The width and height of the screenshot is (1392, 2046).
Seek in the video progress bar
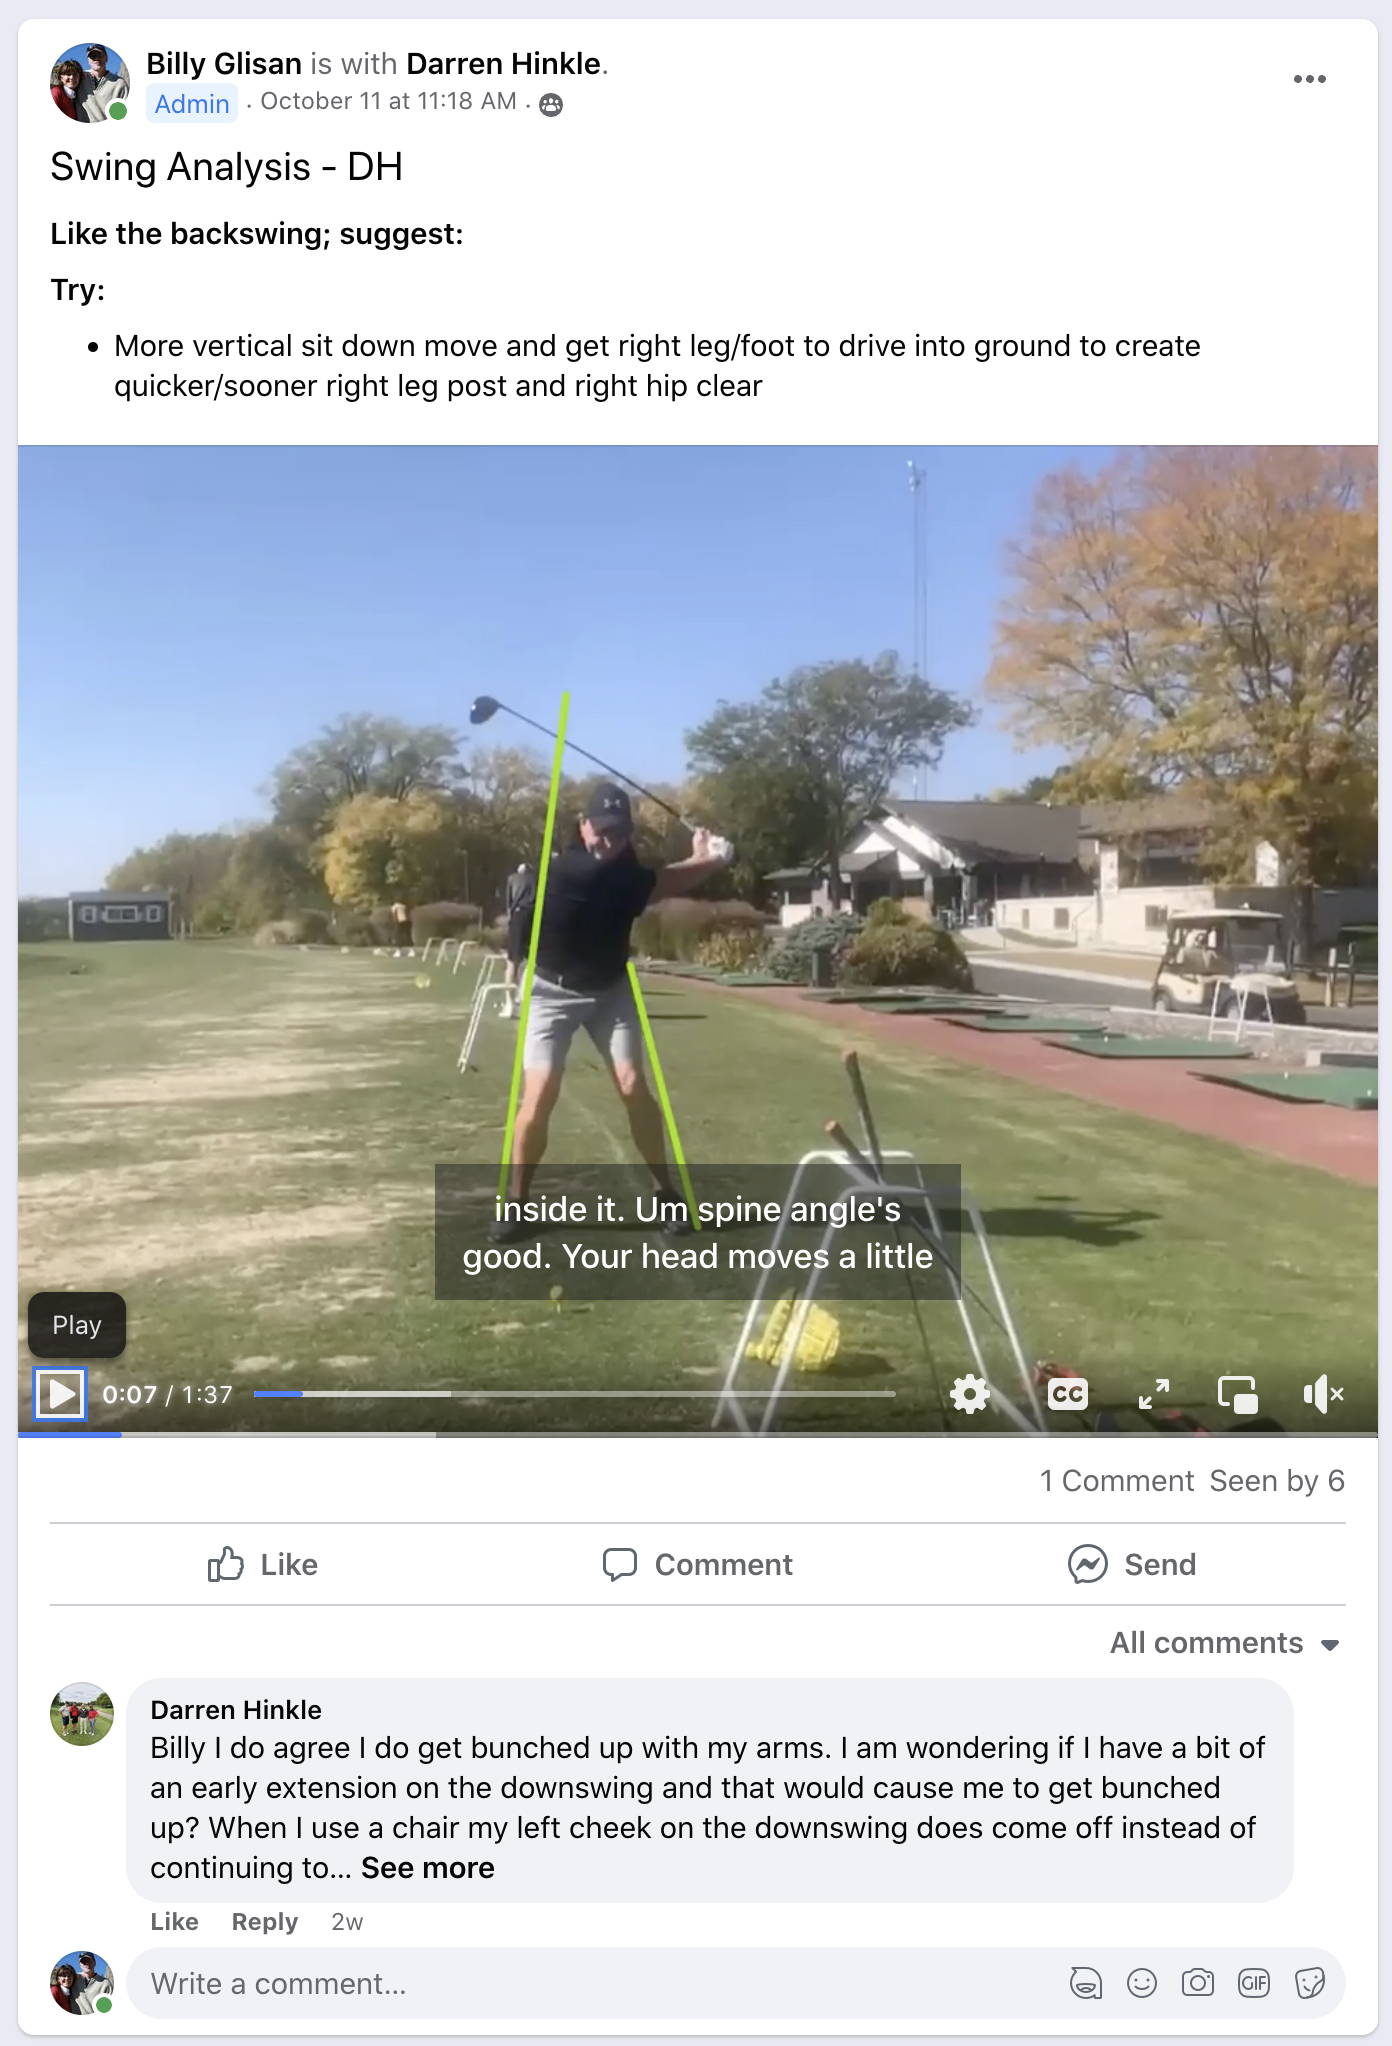point(574,1393)
